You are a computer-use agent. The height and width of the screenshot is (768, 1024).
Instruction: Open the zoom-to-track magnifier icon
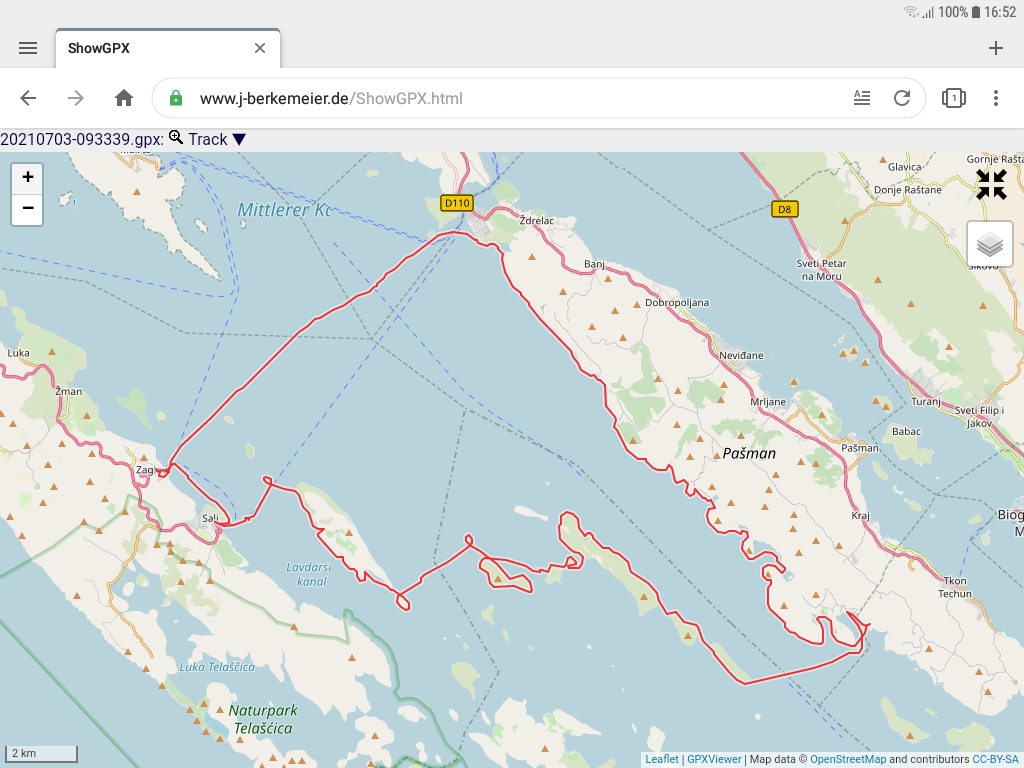(175, 138)
